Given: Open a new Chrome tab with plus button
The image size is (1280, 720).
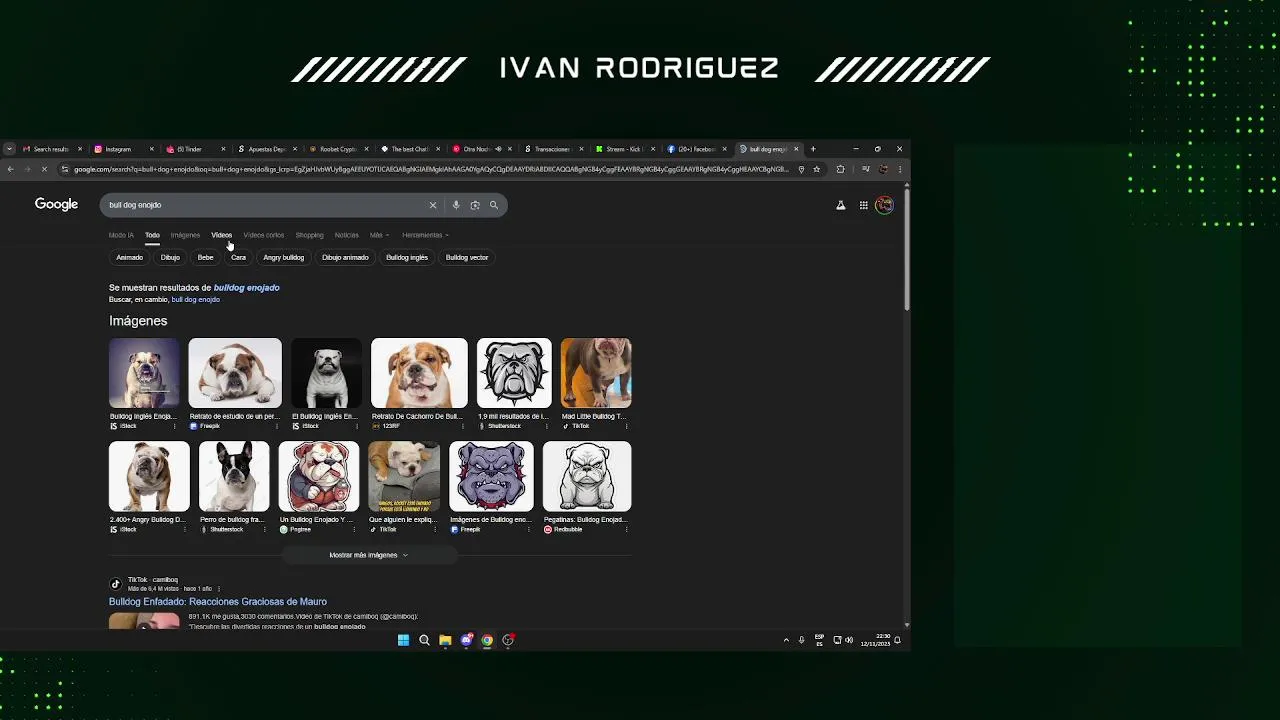Looking at the screenshot, I should pos(813,149).
